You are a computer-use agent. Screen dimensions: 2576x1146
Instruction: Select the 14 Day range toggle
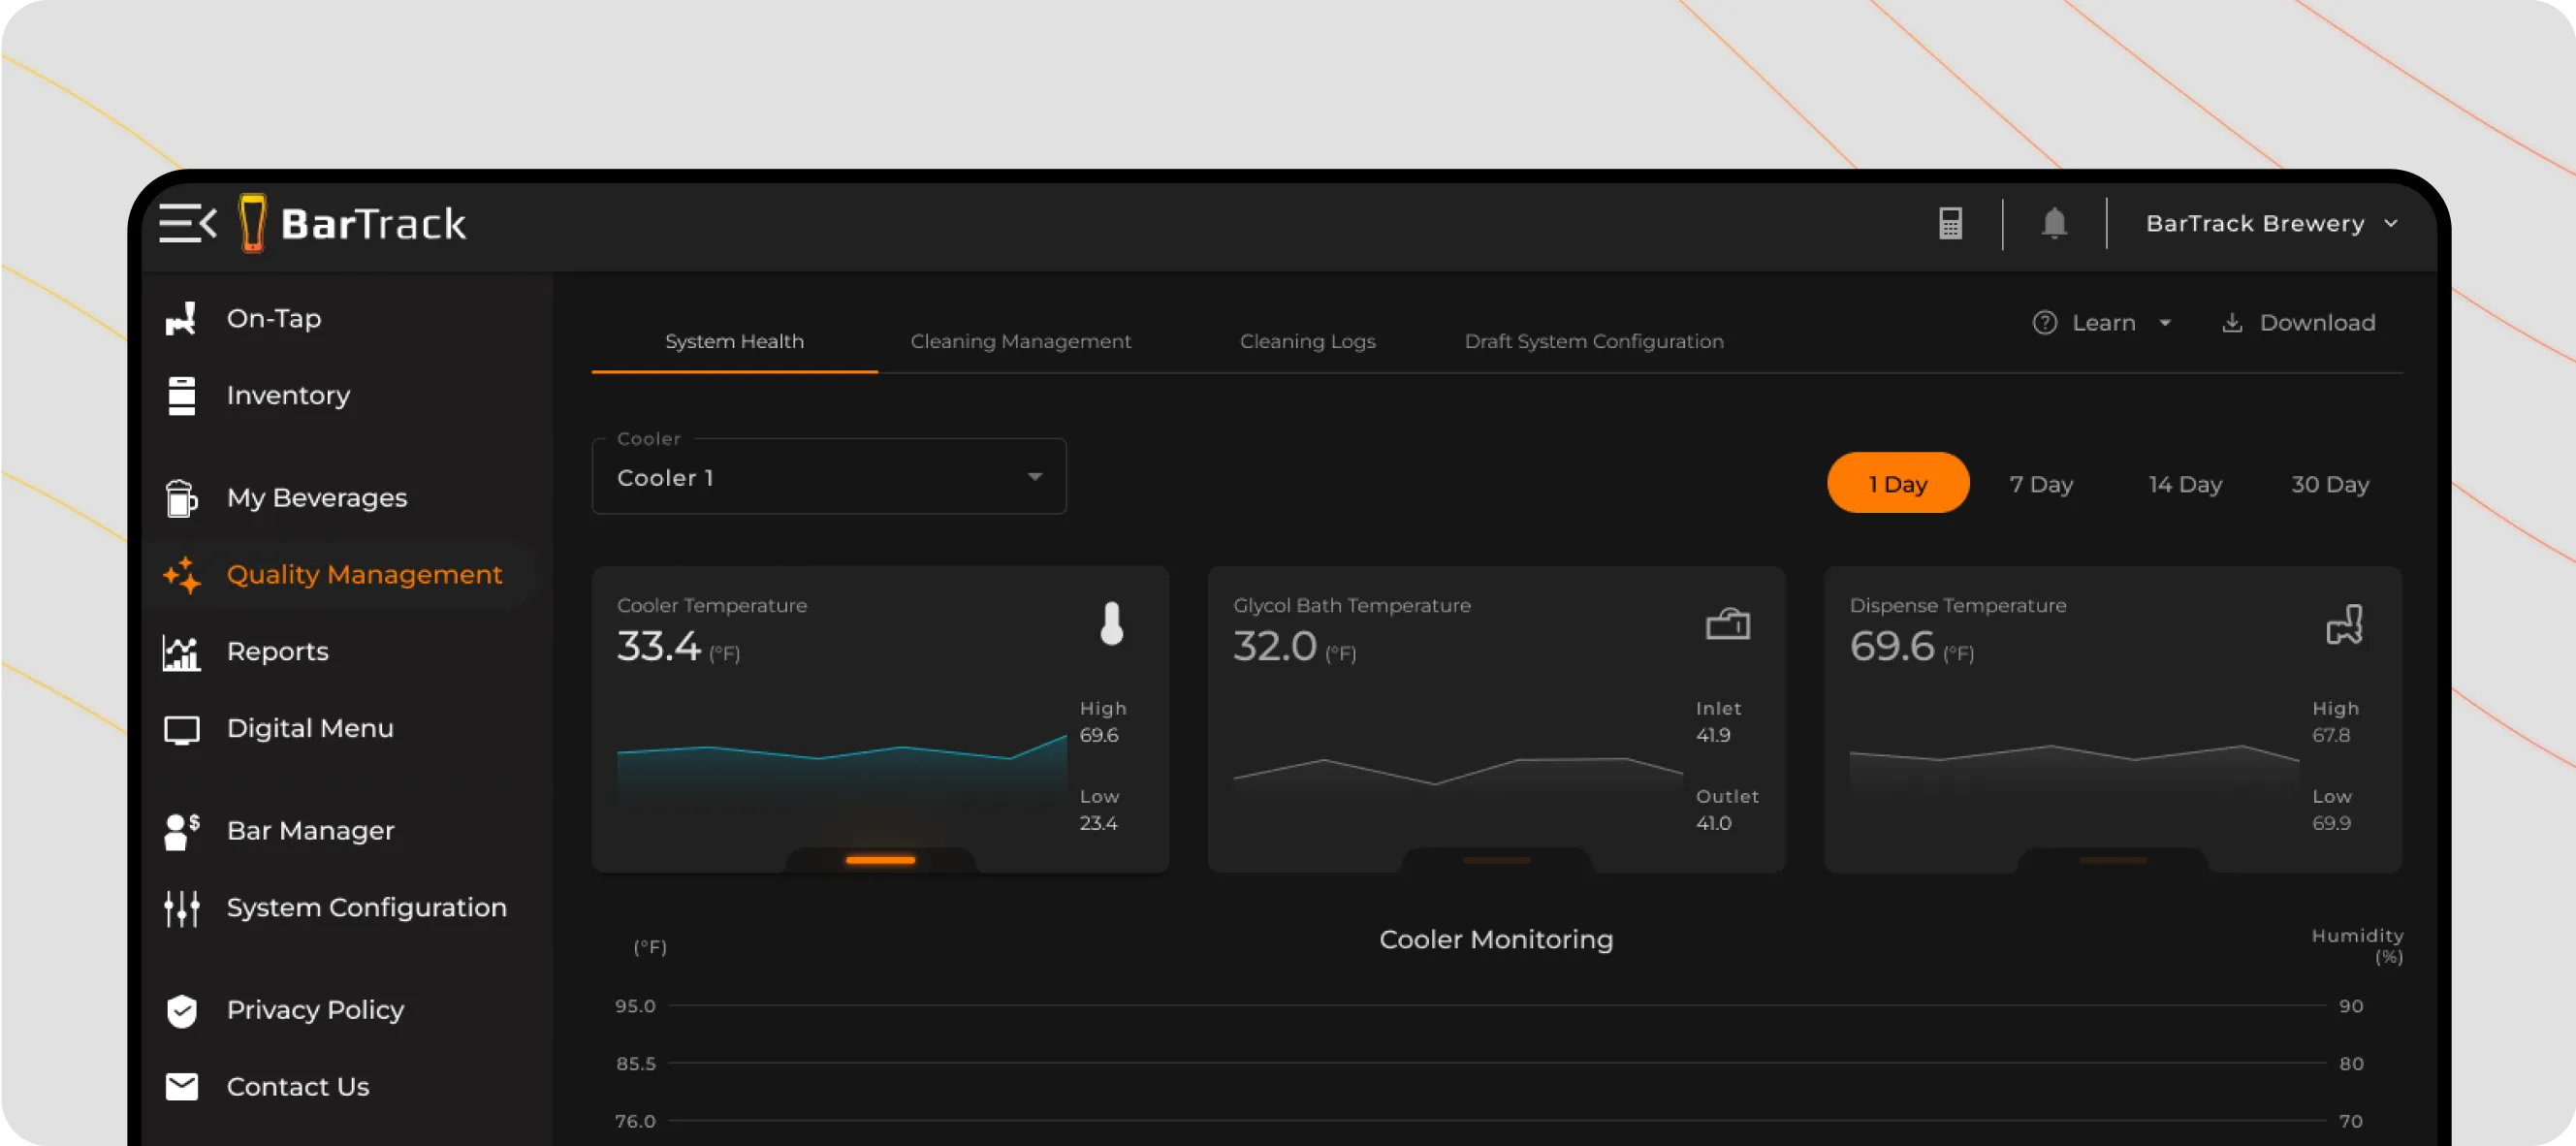(2184, 484)
